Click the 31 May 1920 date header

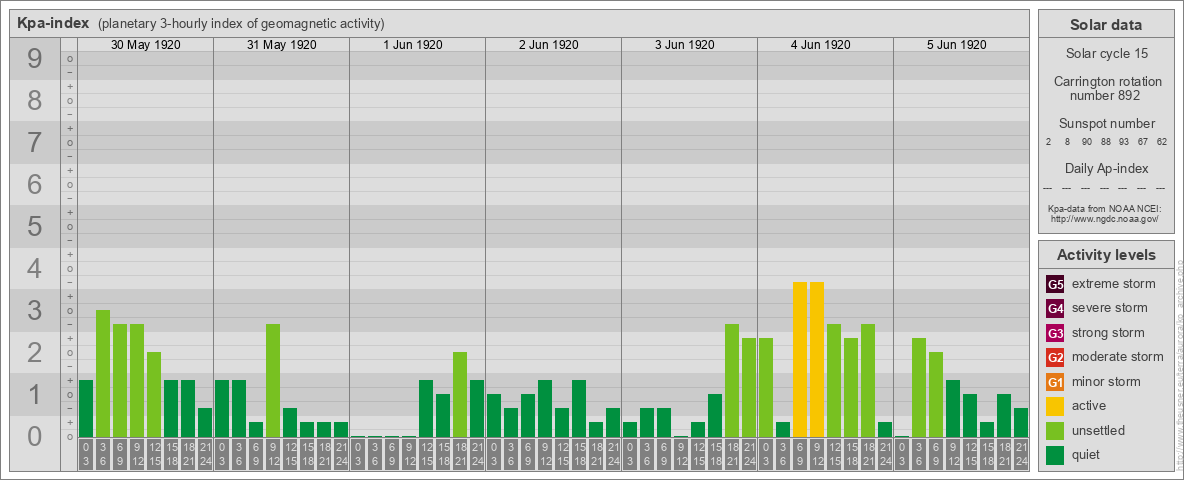[282, 45]
